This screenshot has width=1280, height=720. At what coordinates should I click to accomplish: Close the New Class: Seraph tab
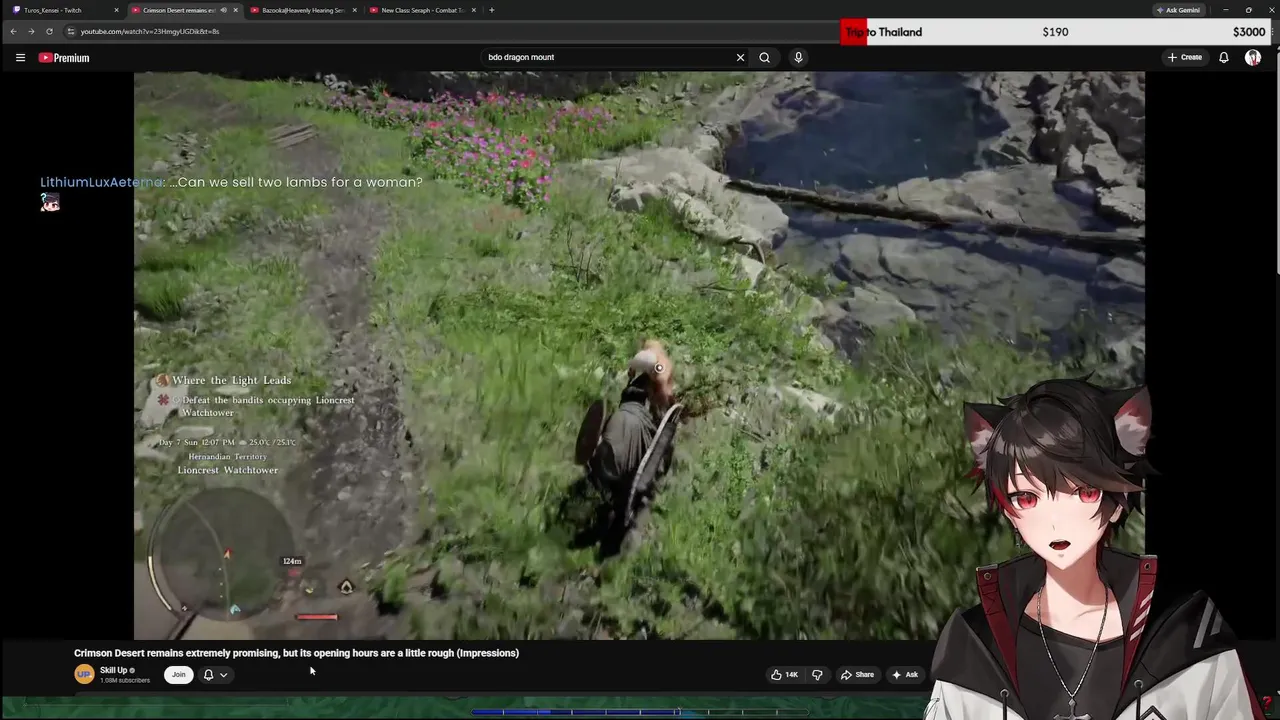pyautogui.click(x=474, y=10)
